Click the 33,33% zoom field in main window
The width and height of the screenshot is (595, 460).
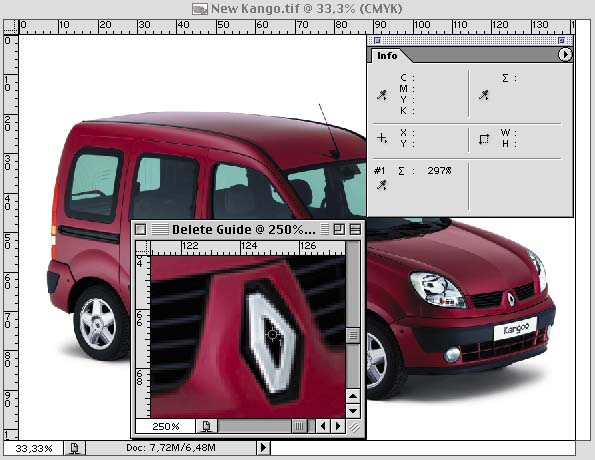pos(33,448)
